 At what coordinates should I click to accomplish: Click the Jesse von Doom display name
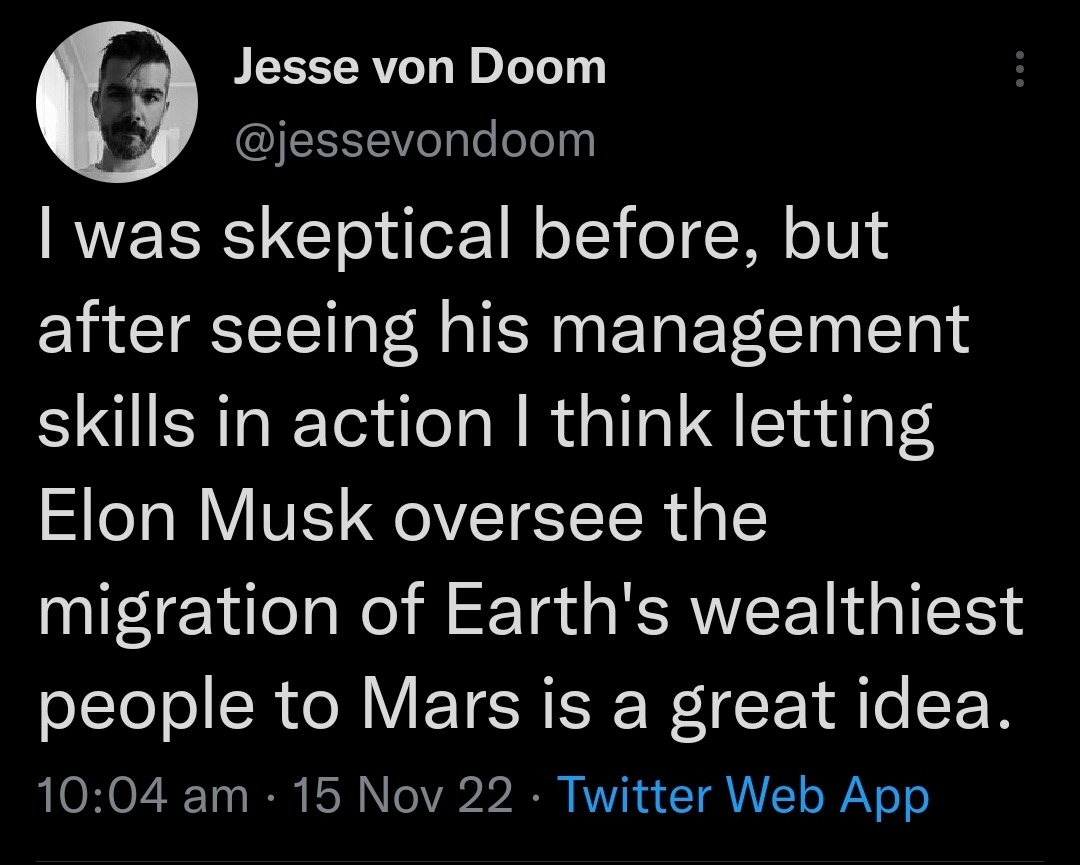click(419, 67)
